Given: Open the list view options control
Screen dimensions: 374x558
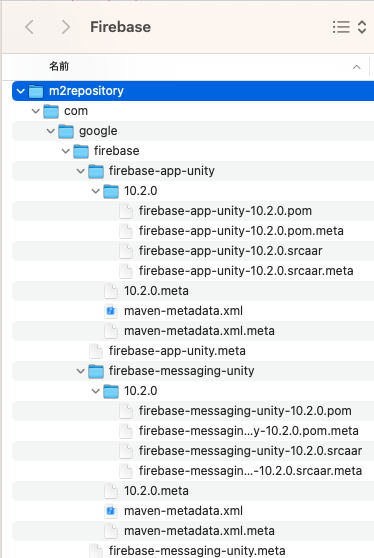Looking at the screenshot, I should point(349,27).
